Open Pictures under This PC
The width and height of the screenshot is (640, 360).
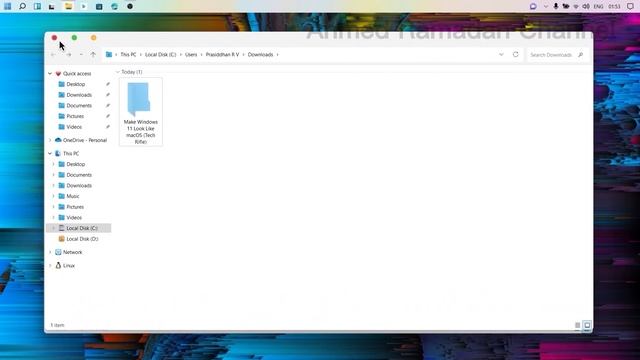coord(75,207)
